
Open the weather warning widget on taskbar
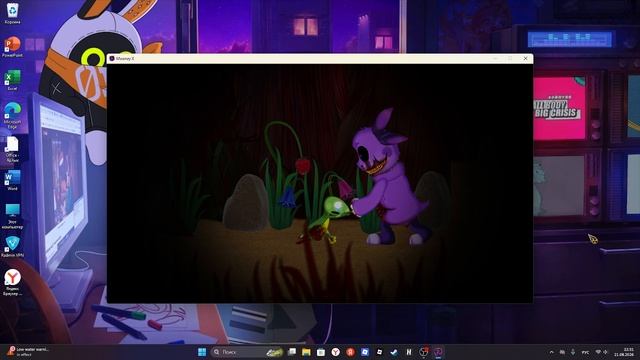[29, 352]
